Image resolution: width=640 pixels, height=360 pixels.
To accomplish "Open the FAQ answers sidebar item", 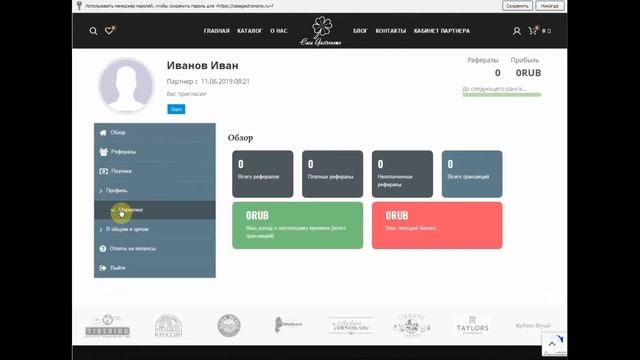I will 155,249.
